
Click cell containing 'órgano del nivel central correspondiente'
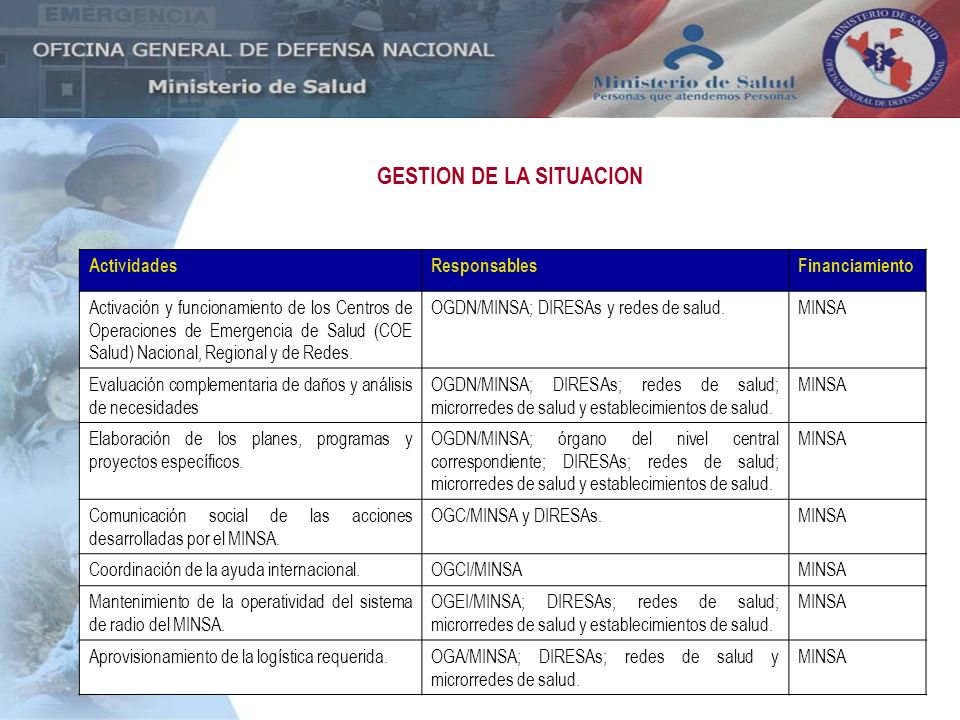pyautogui.click(x=605, y=461)
